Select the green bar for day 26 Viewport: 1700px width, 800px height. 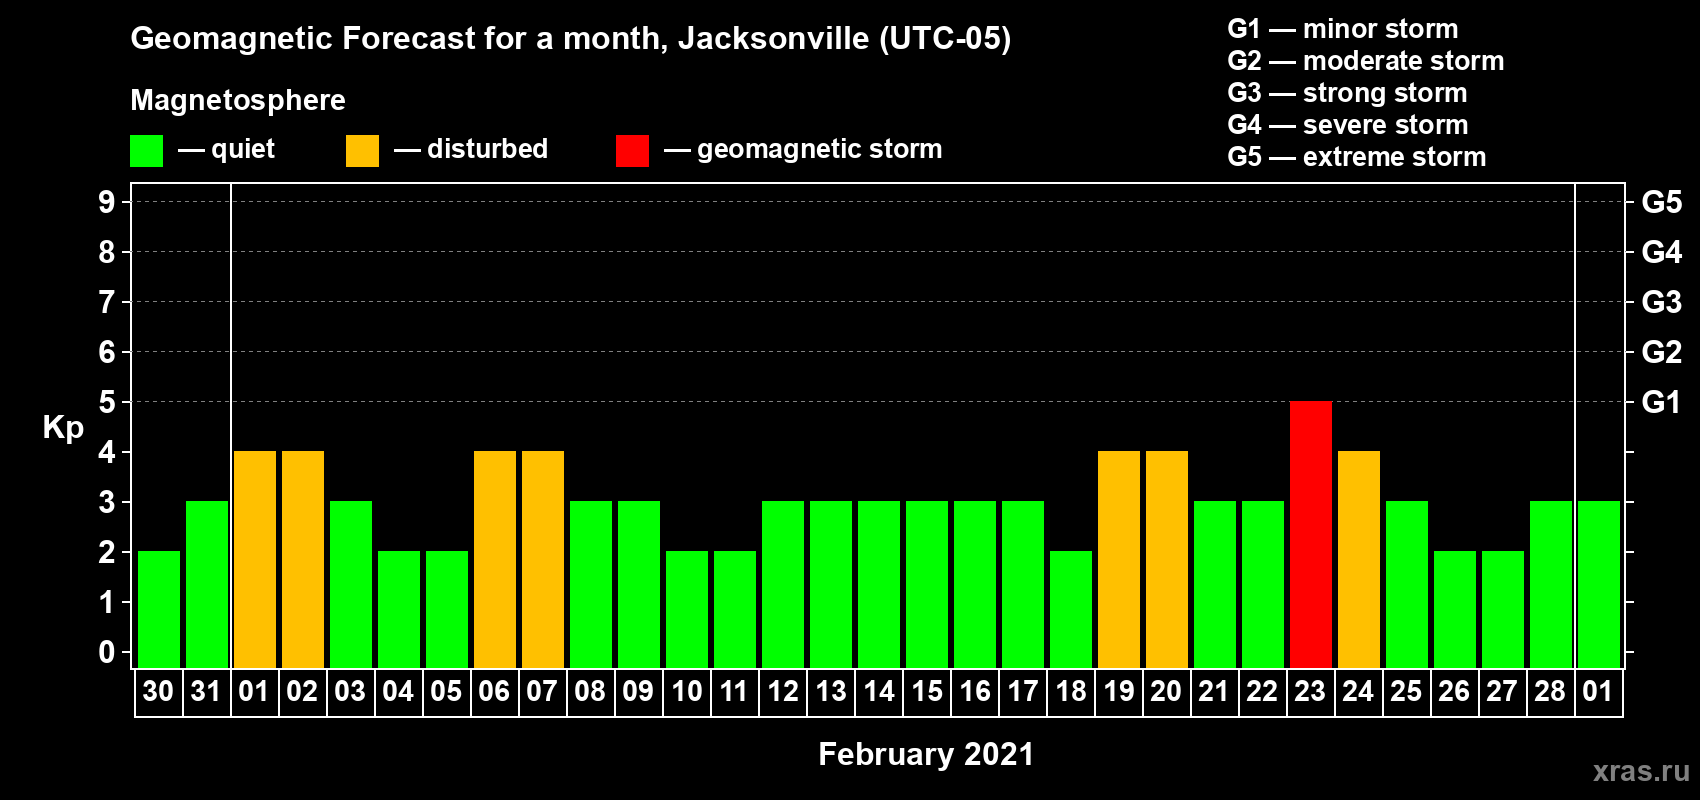click(1454, 609)
